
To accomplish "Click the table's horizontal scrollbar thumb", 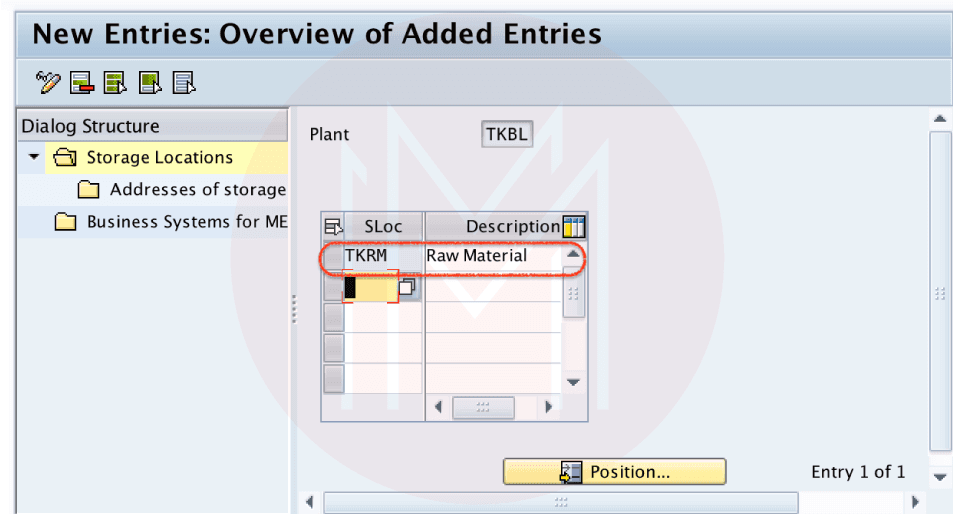I will [483, 408].
